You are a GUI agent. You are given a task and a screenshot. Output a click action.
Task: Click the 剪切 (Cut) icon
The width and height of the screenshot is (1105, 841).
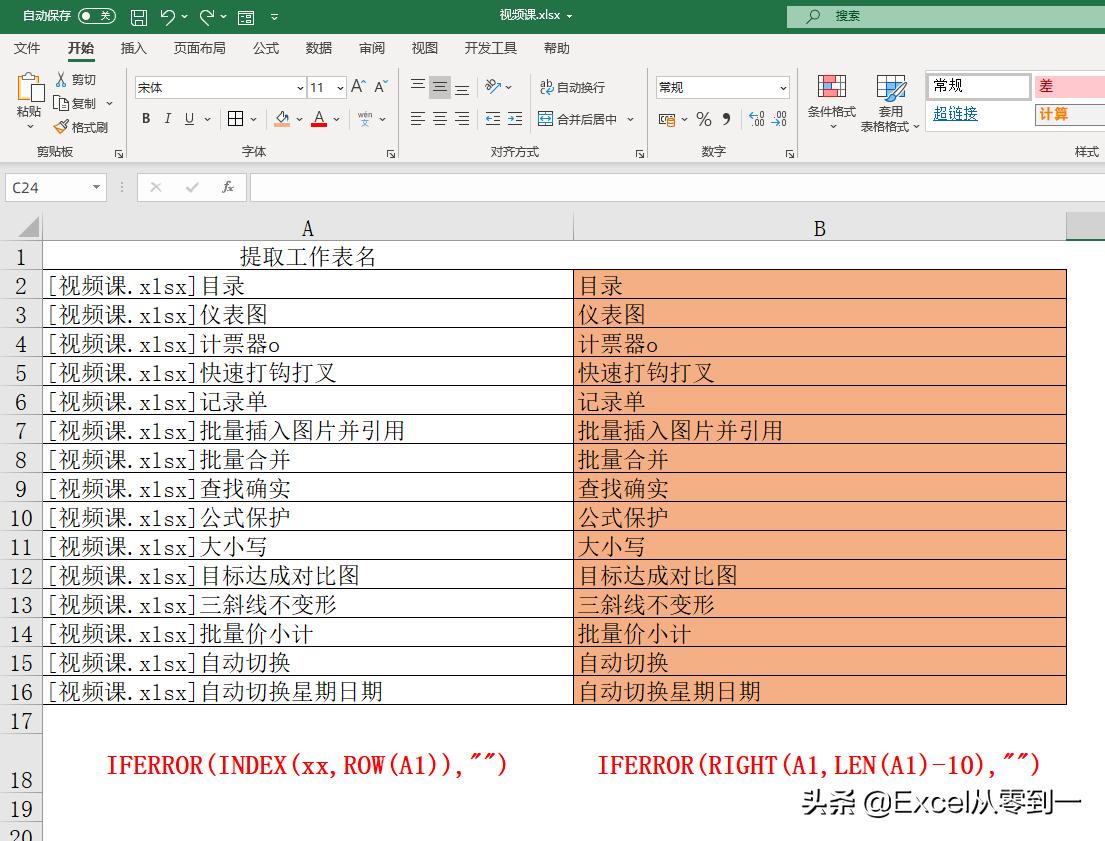click(80, 79)
